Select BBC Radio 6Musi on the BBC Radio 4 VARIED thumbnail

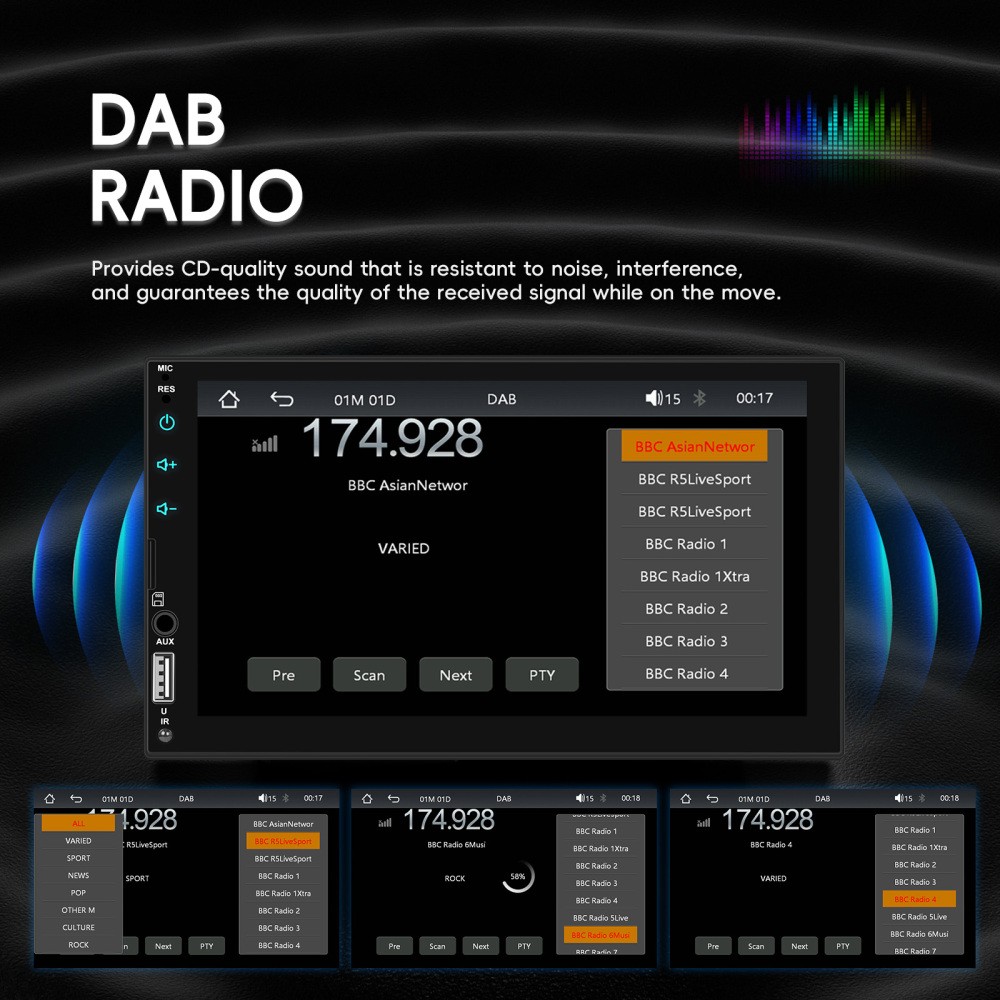click(x=919, y=934)
